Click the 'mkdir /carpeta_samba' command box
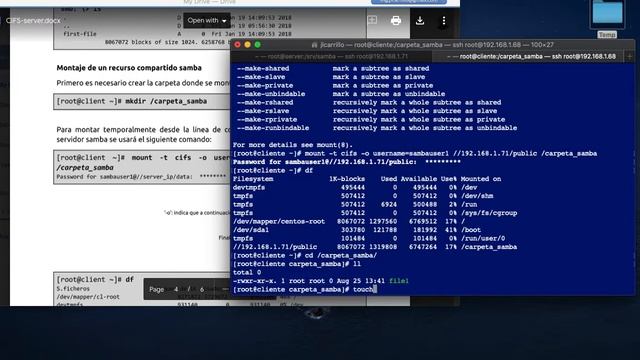640x360 pixels. click(x=142, y=102)
